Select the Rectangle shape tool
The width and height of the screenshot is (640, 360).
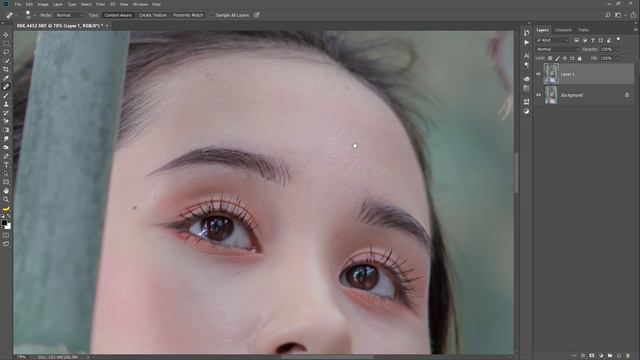6,182
